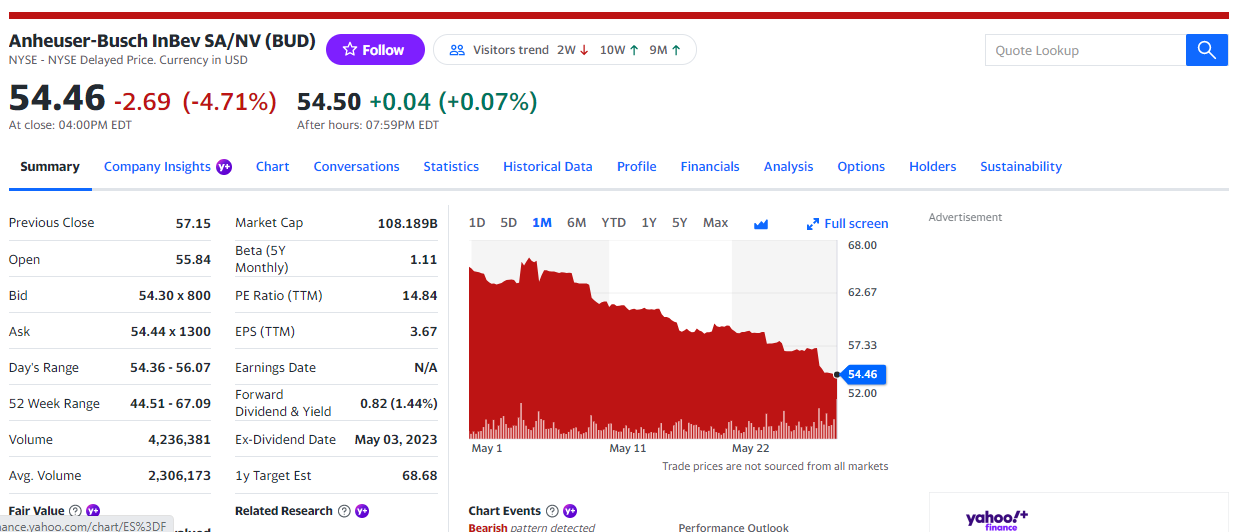1244x532 pixels.
Task: Click the EPS value 3.67
Action: point(424,332)
